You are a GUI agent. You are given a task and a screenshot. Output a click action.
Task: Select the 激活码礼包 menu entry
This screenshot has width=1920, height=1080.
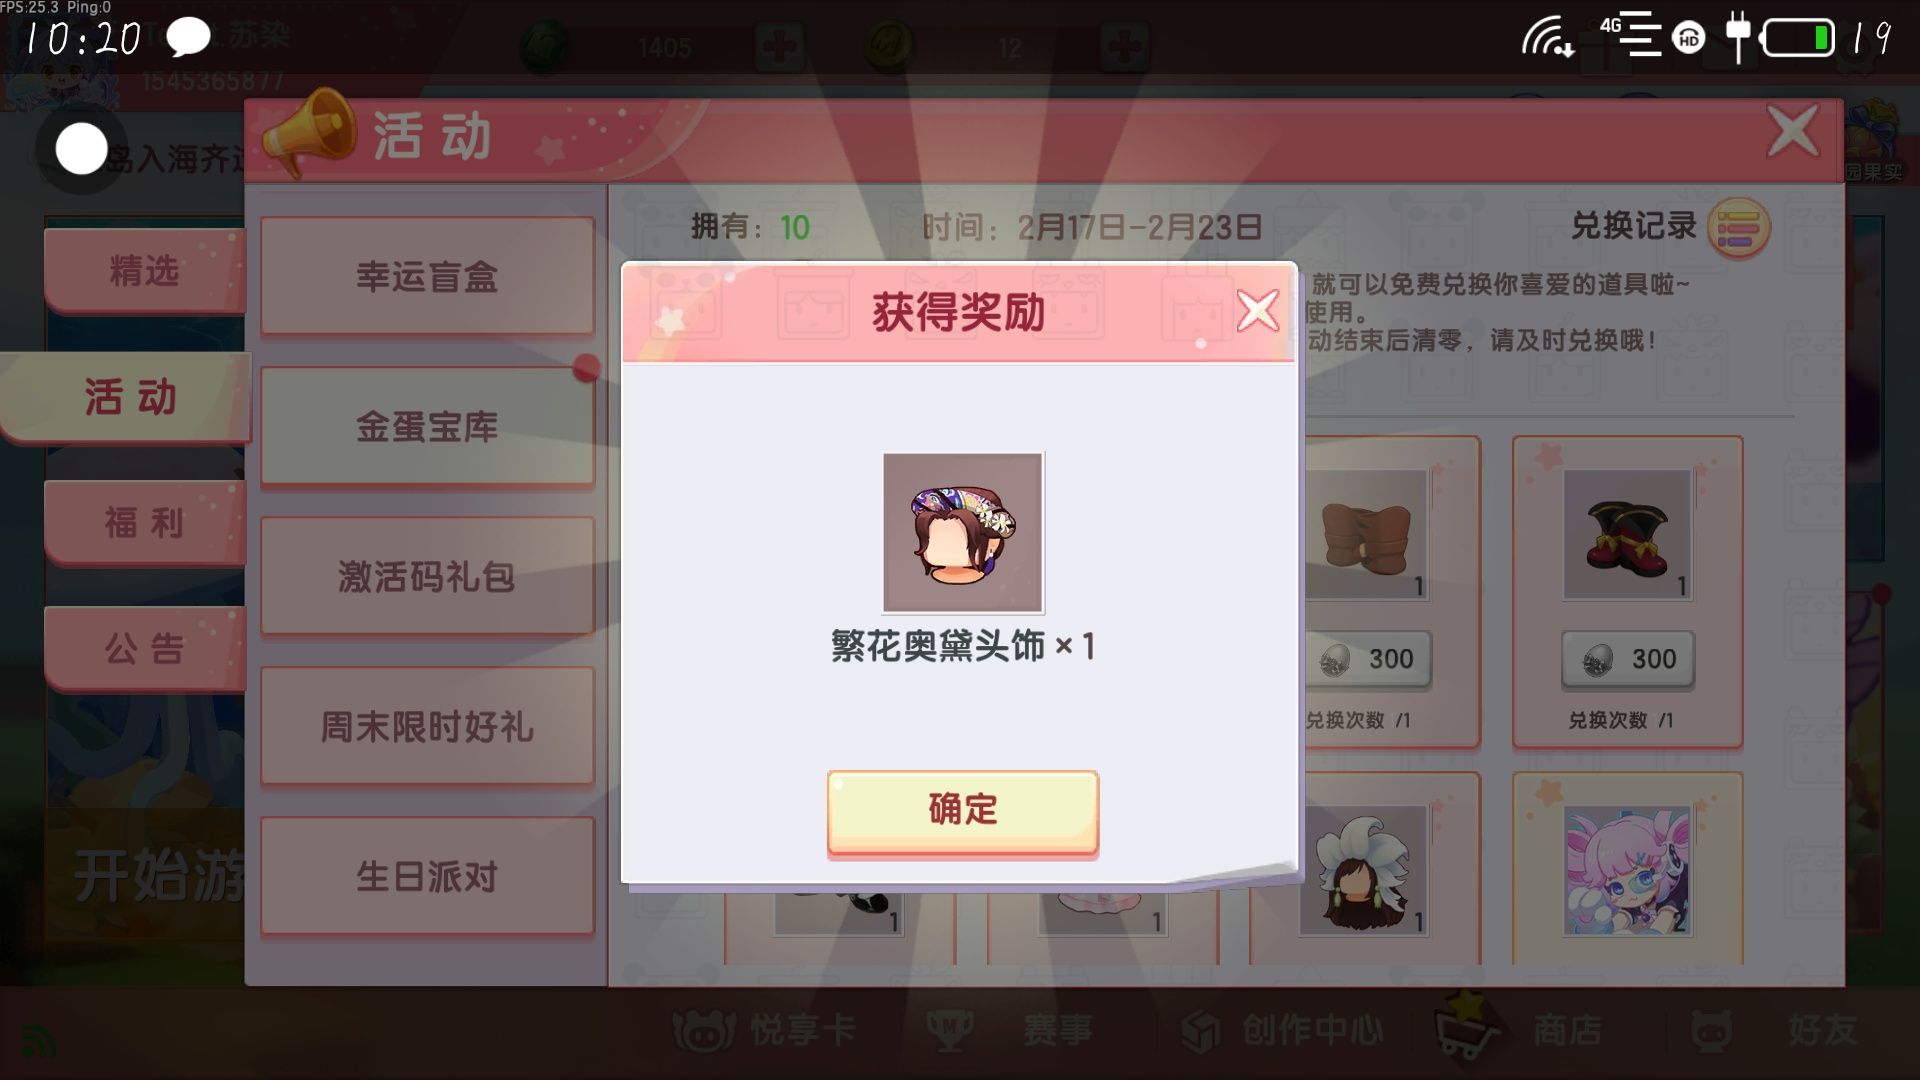427,576
